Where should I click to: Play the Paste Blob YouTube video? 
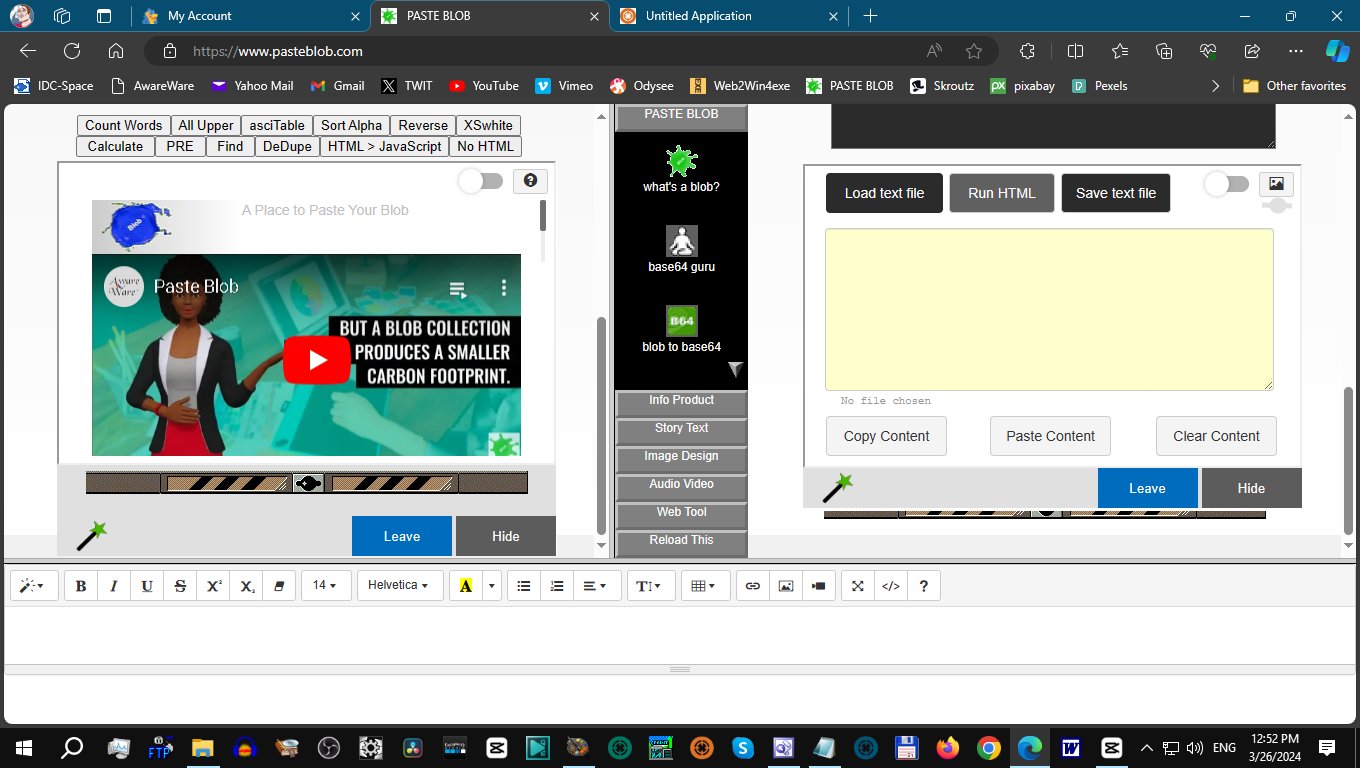(x=317, y=360)
